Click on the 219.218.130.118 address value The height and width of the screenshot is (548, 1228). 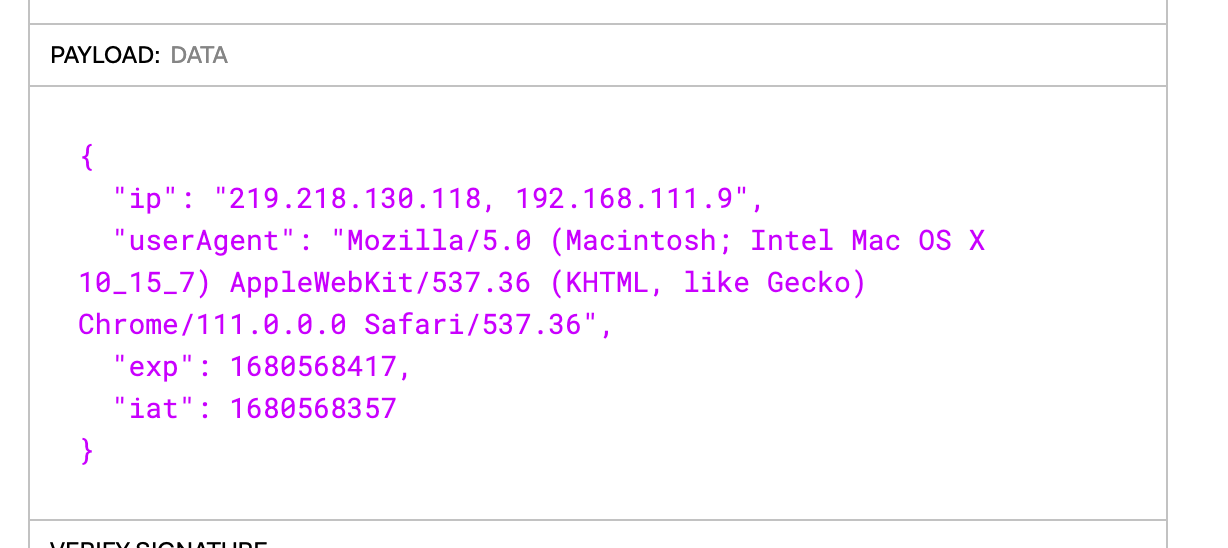click(x=356, y=199)
